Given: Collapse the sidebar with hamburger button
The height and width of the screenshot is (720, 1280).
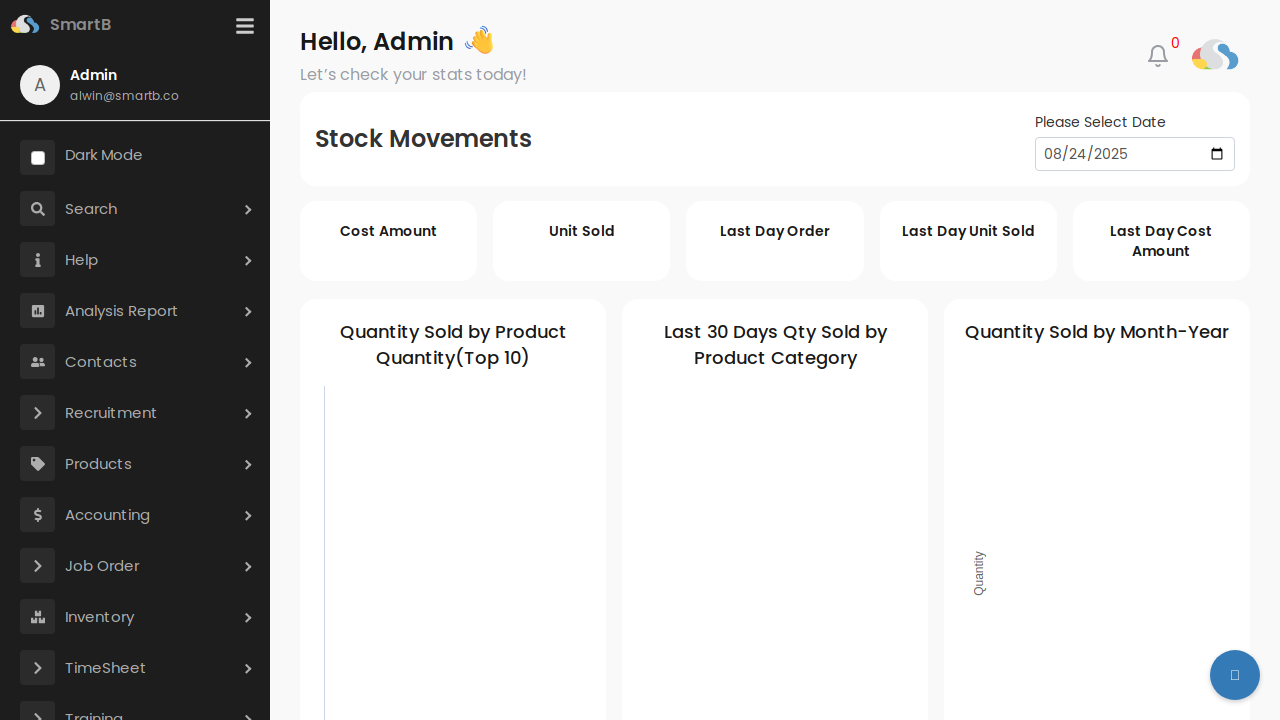Looking at the screenshot, I should click(x=244, y=26).
